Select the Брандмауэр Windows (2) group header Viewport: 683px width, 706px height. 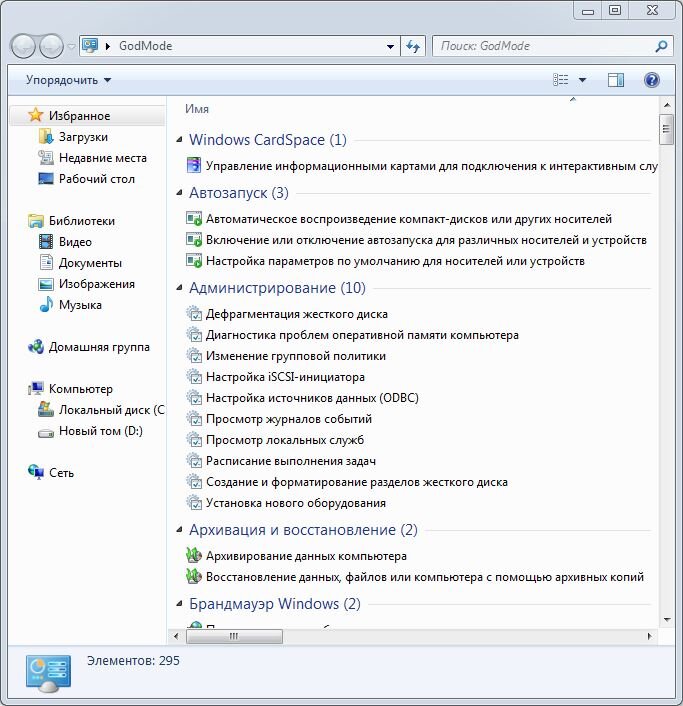(275, 604)
